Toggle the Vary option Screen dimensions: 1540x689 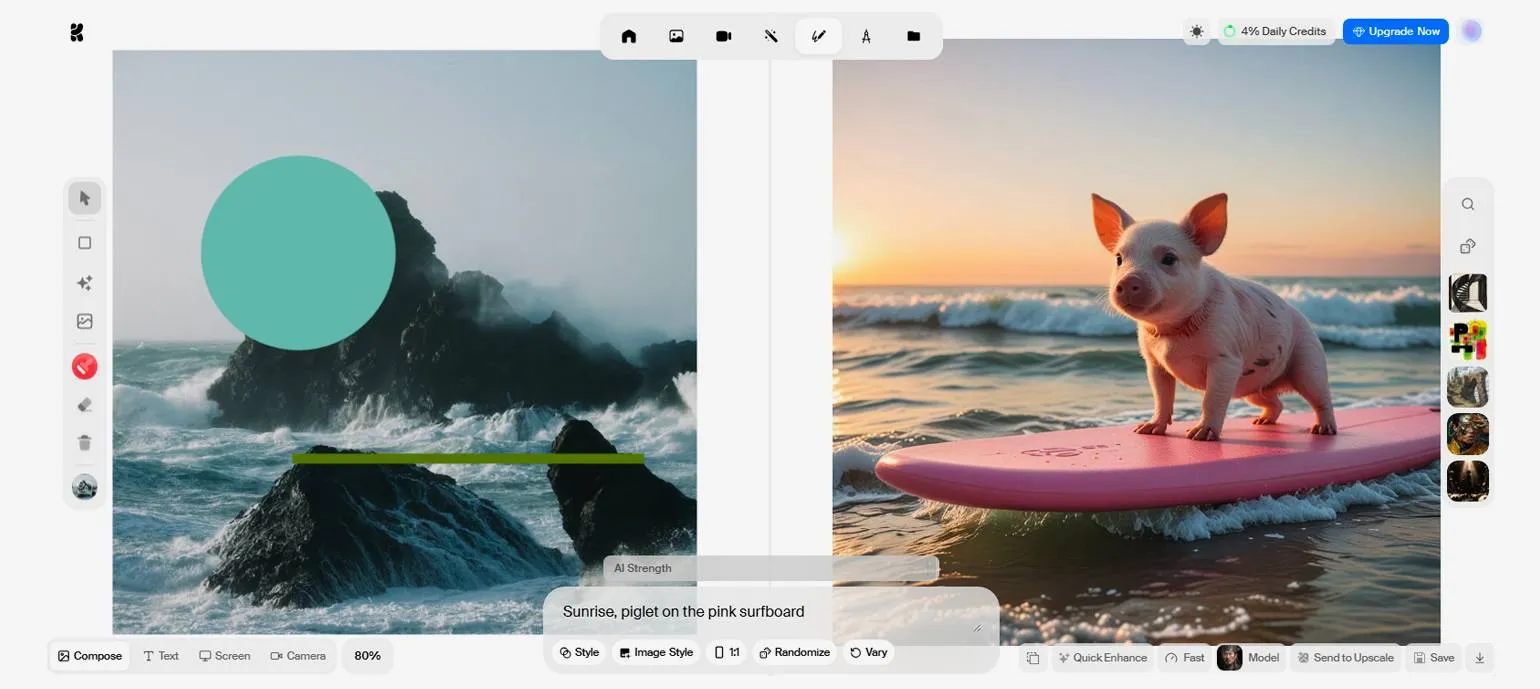[868, 652]
